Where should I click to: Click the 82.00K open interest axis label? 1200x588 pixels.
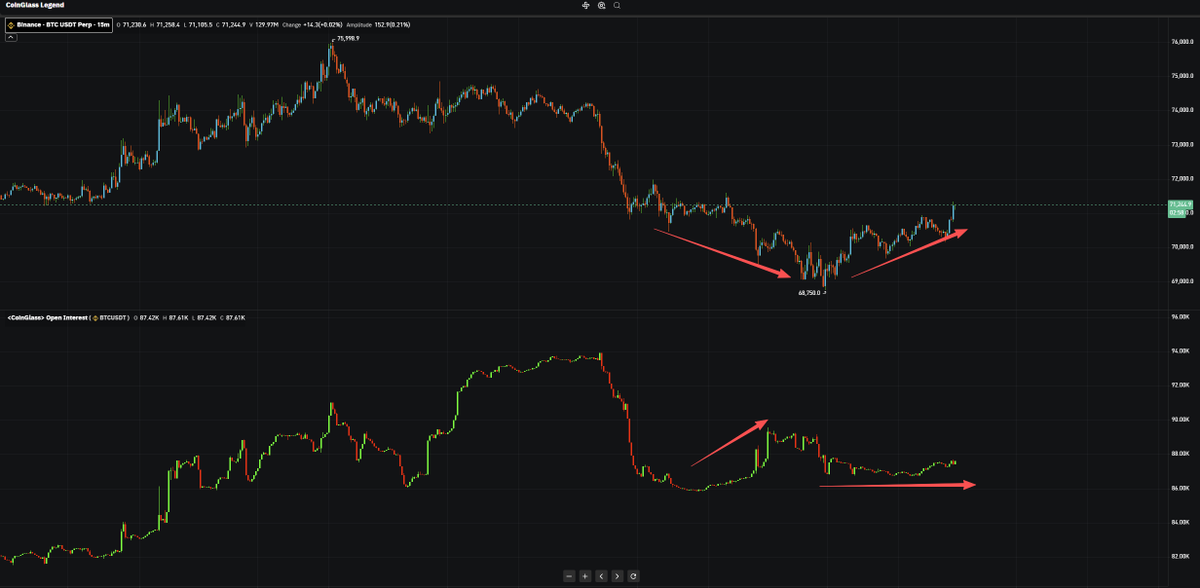[x=1180, y=556]
